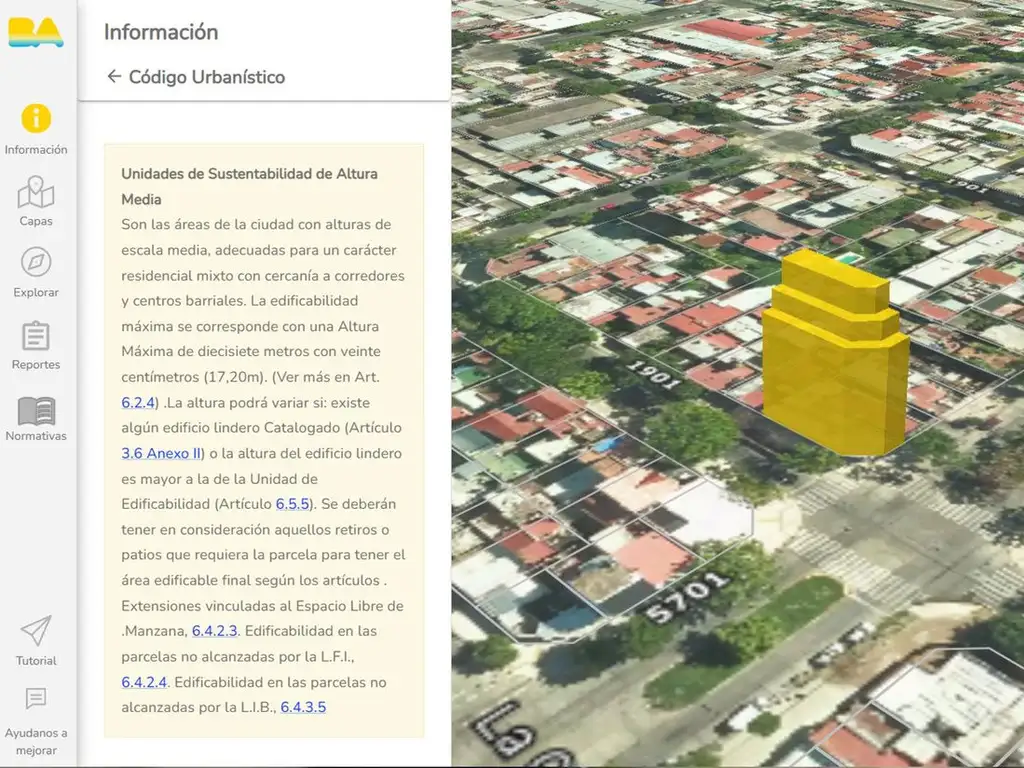Open the Reportes clipboard section

click(36, 345)
